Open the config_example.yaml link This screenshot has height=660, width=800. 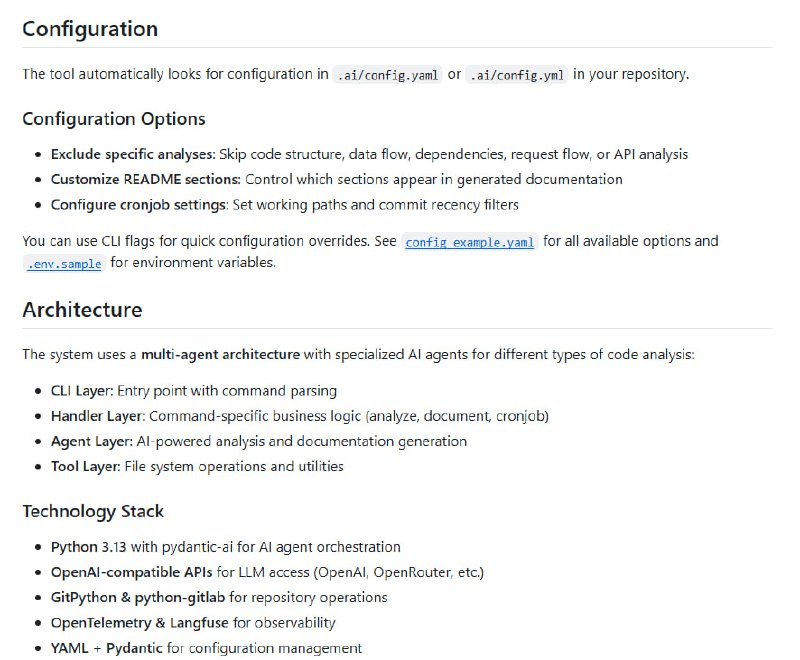coord(470,242)
